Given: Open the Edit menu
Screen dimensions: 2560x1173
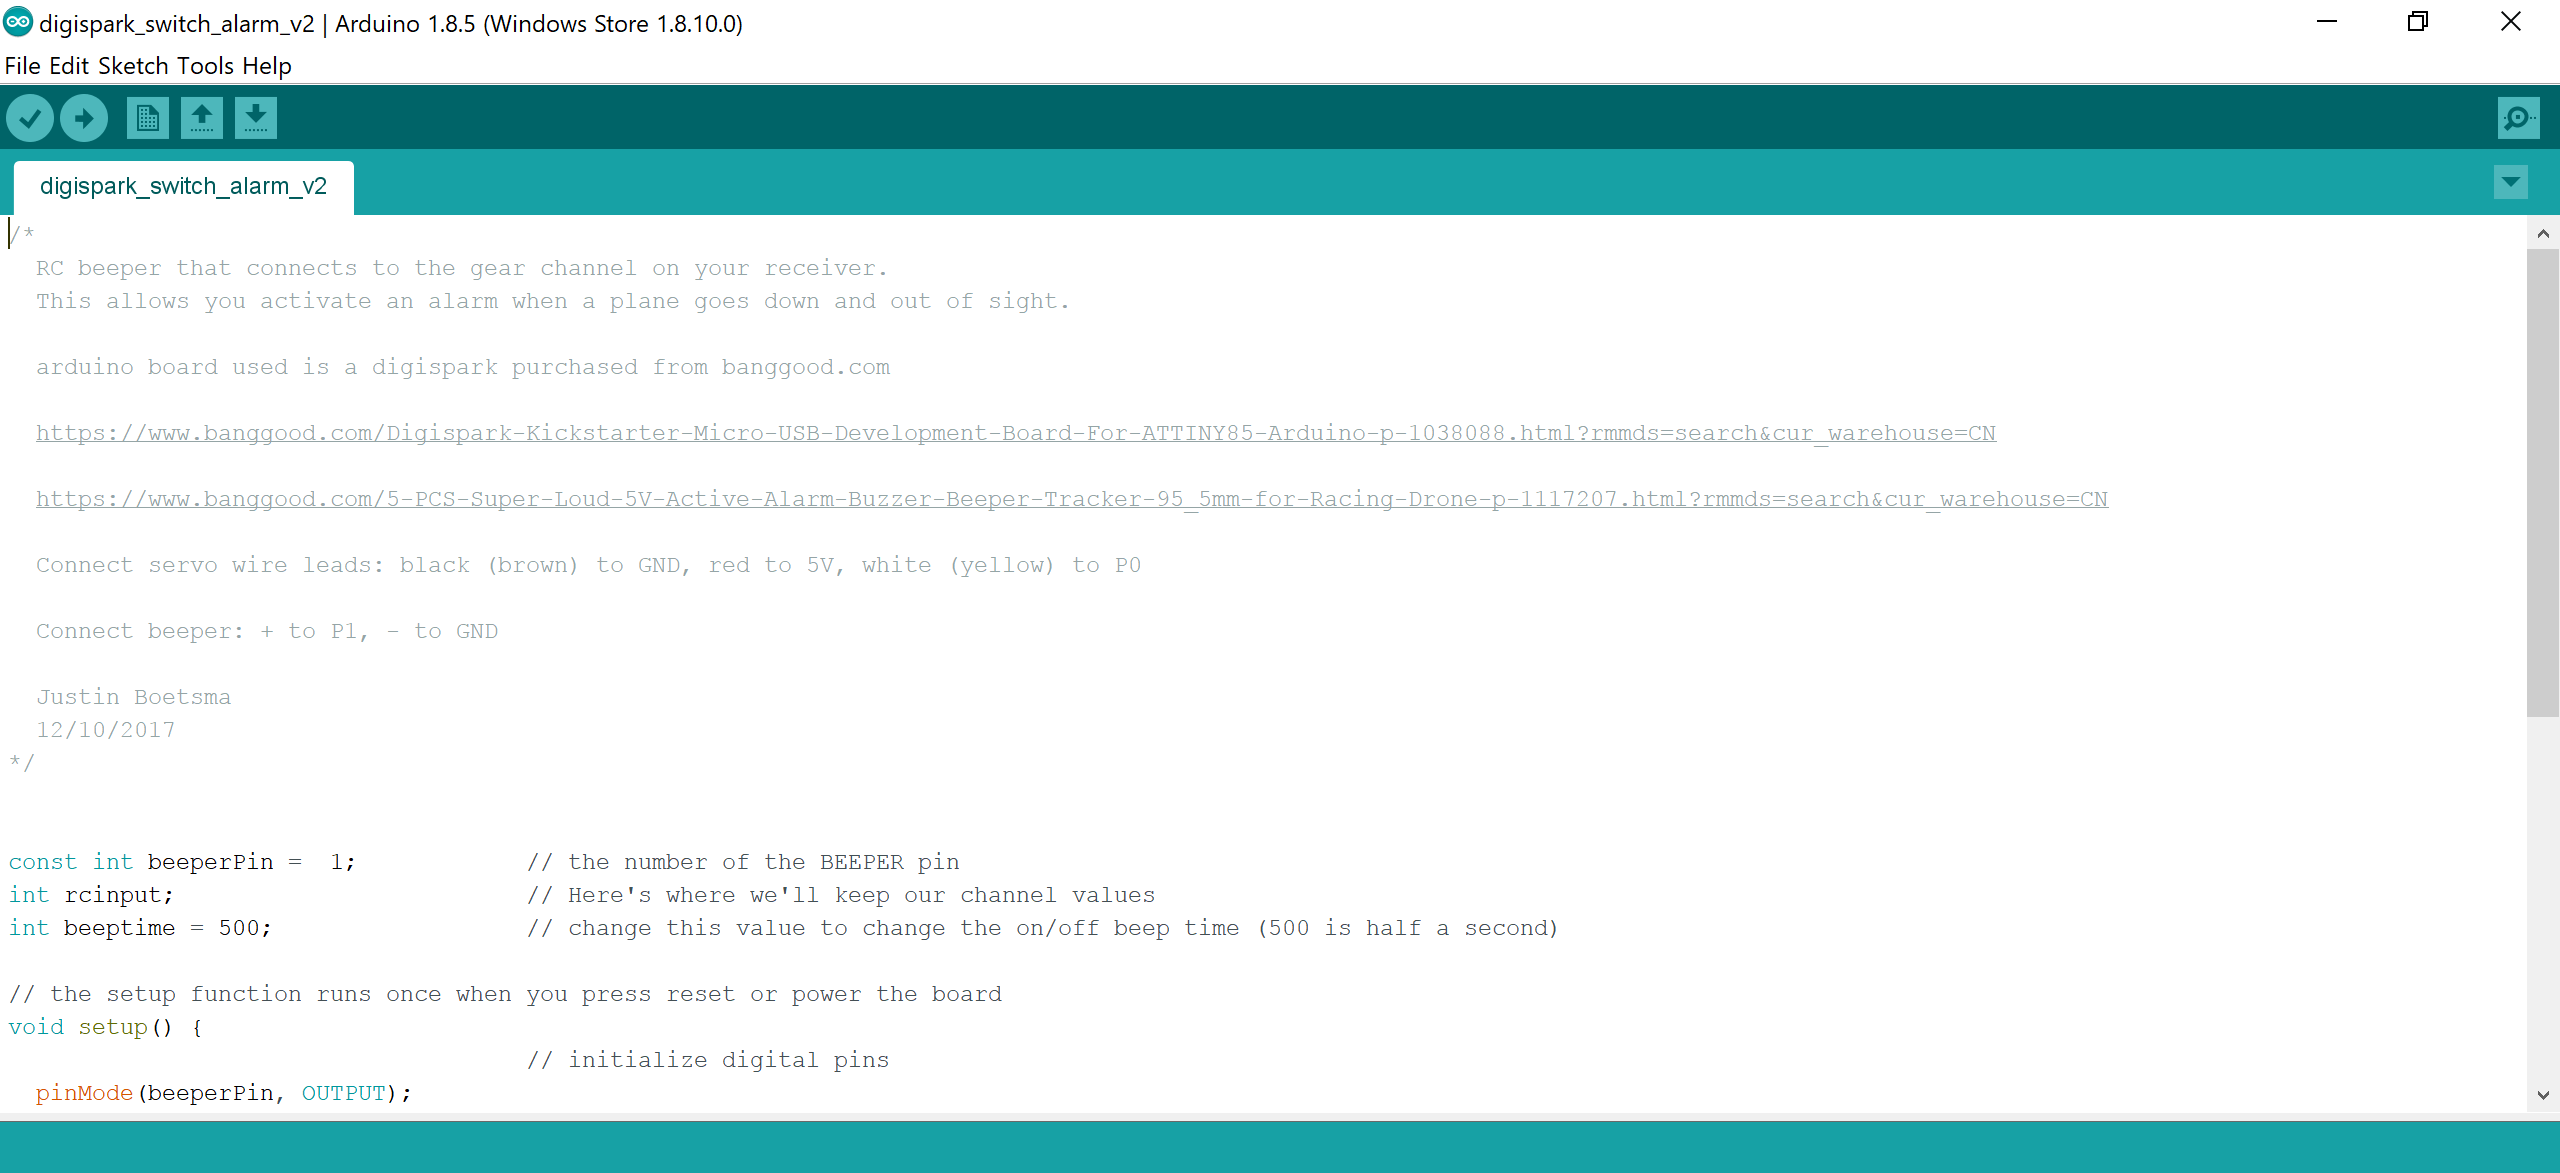Looking at the screenshot, I should click(x=69, y=65).
